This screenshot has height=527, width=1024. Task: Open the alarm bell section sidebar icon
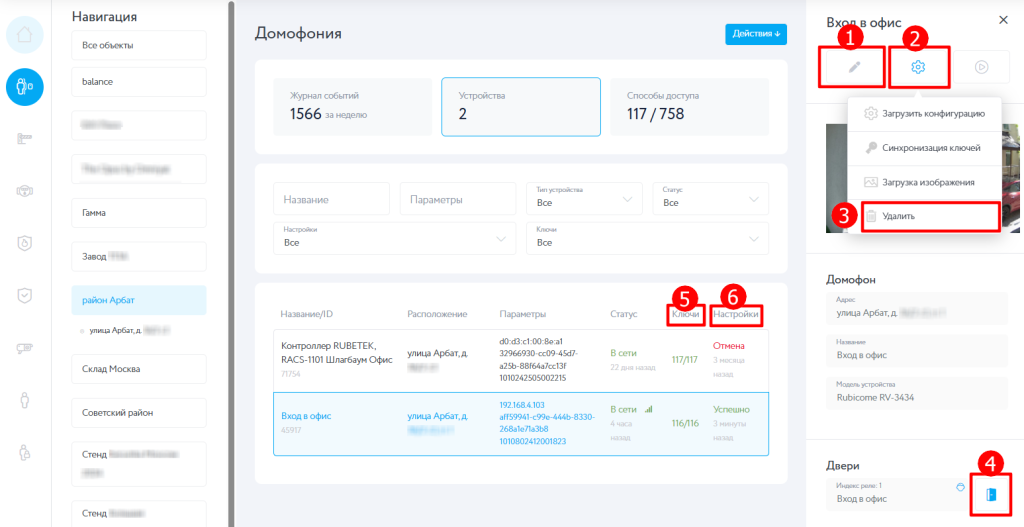[x=25, y=191]
